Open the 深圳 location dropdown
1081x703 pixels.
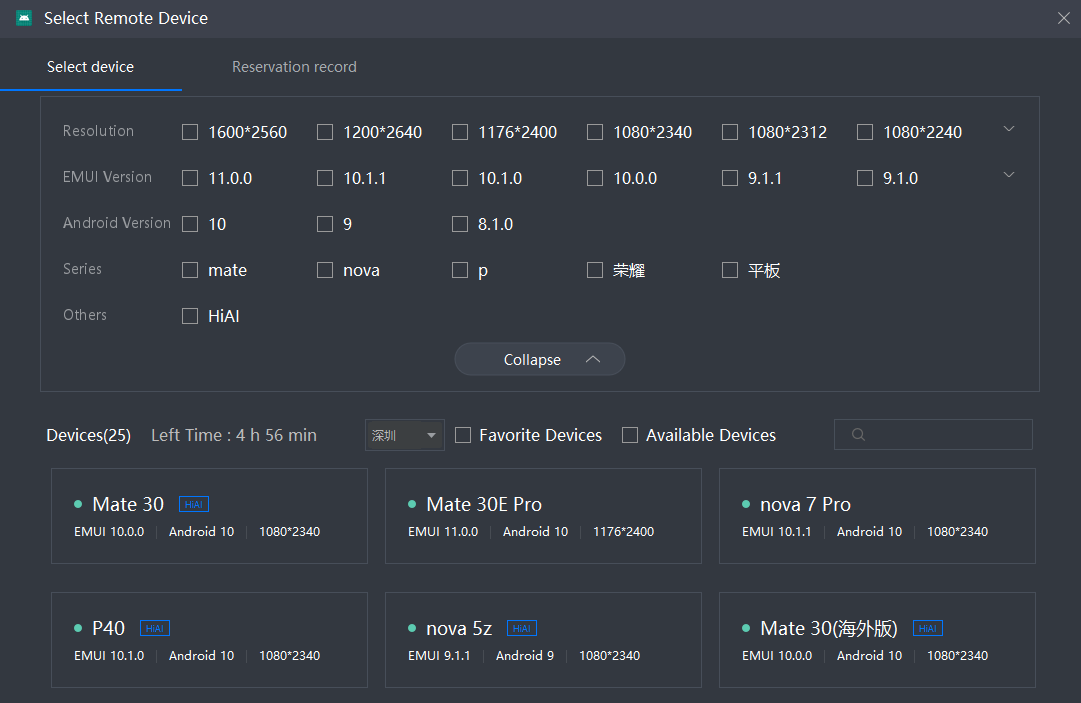404,435
